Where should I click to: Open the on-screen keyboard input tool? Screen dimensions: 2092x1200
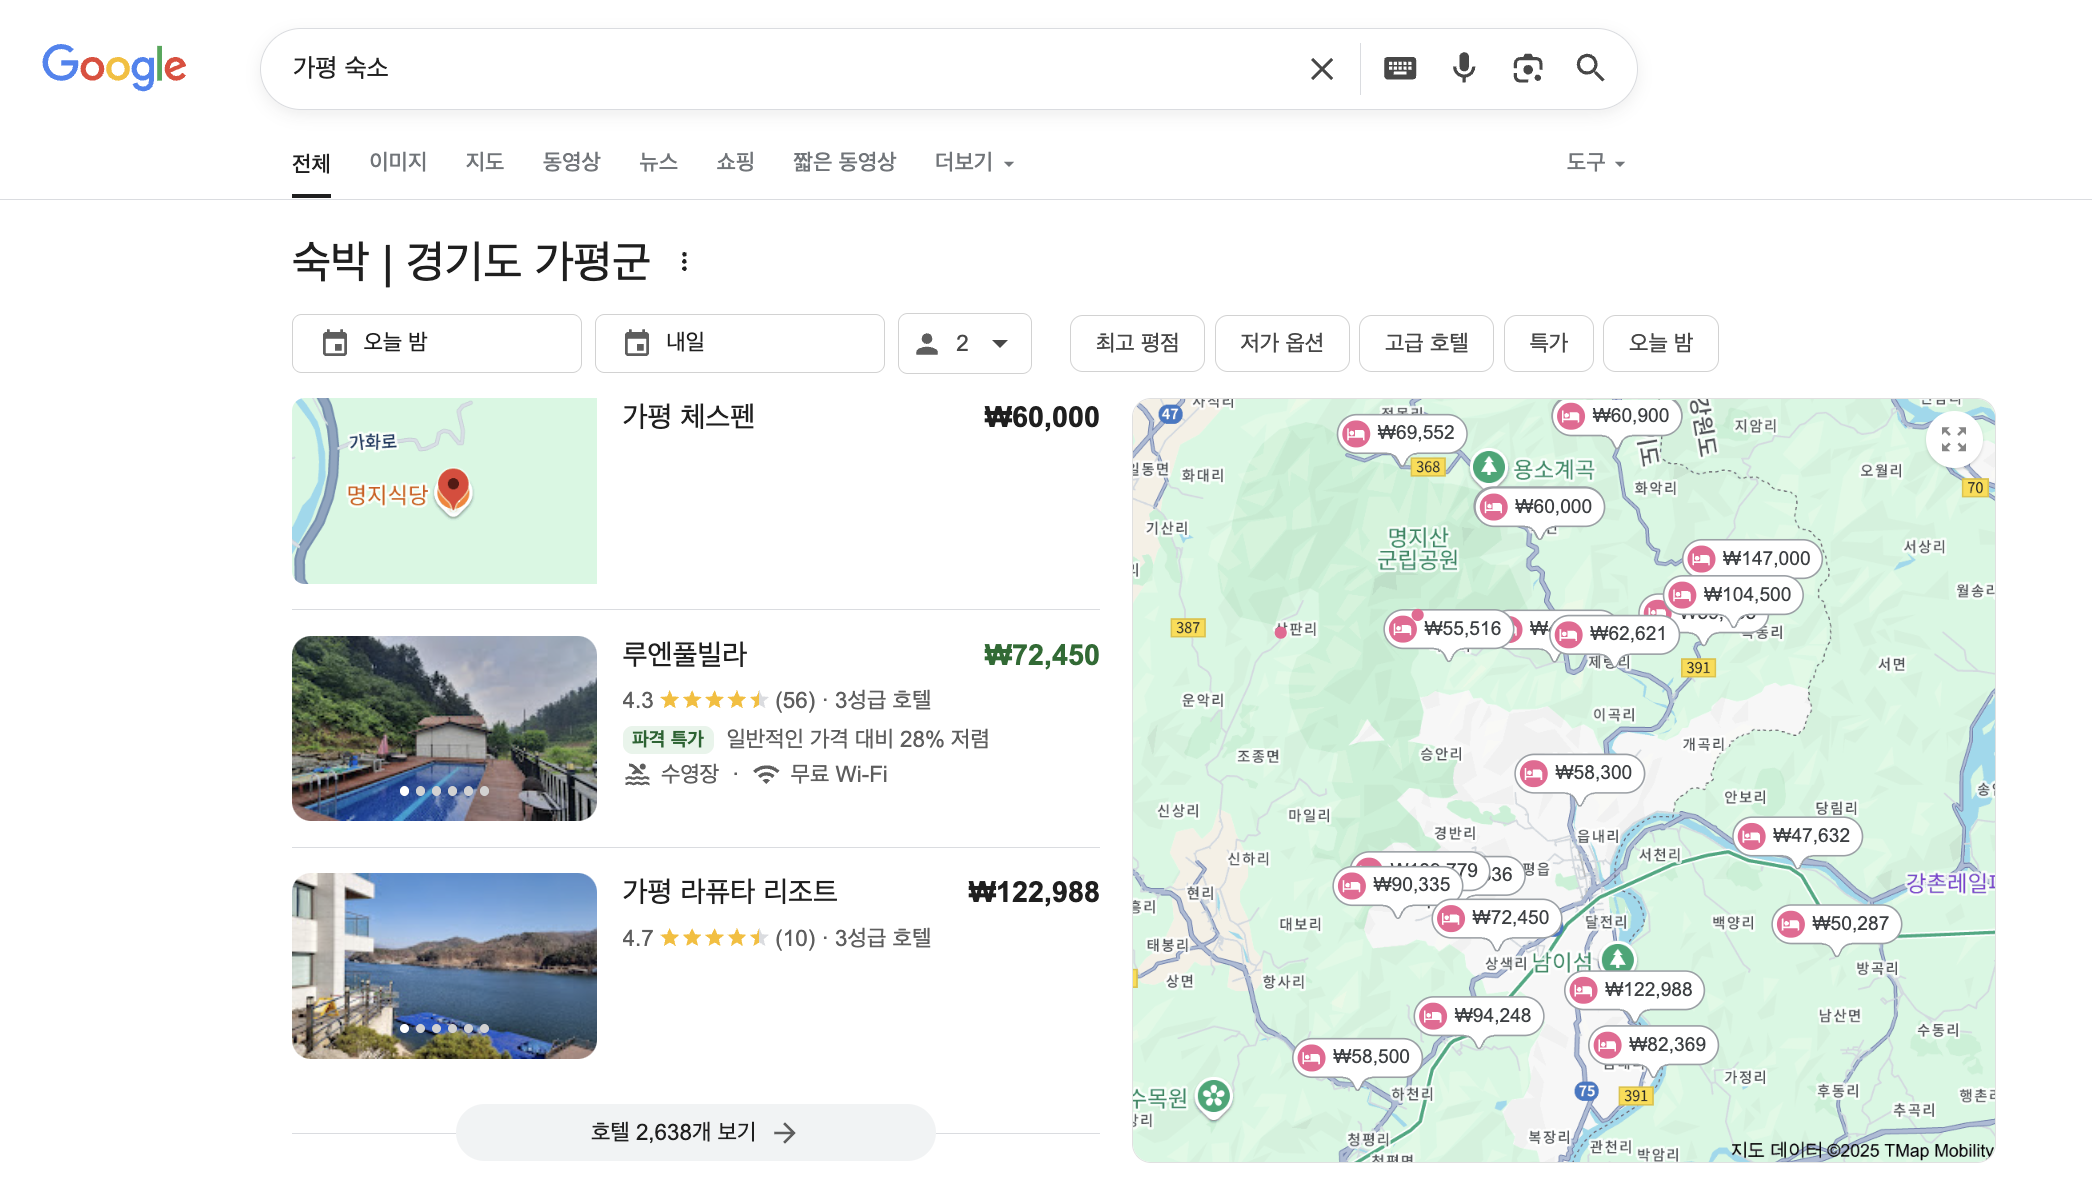(x=1399, y=68)
